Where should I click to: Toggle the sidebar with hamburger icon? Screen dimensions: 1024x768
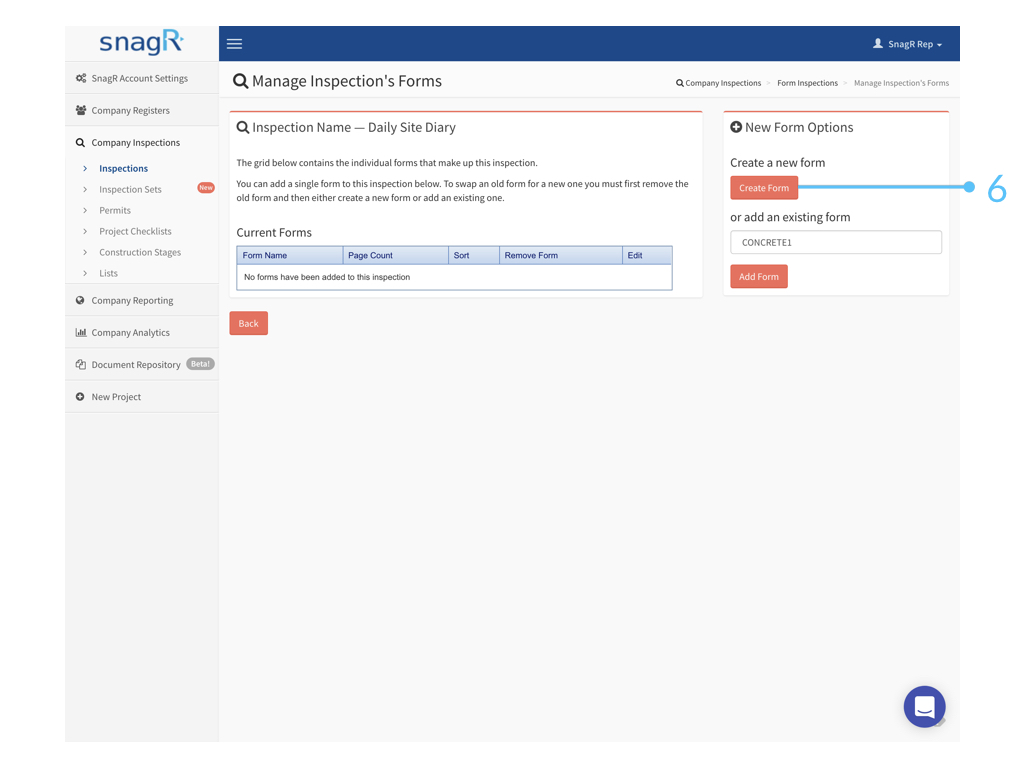(x=234, y=43)
